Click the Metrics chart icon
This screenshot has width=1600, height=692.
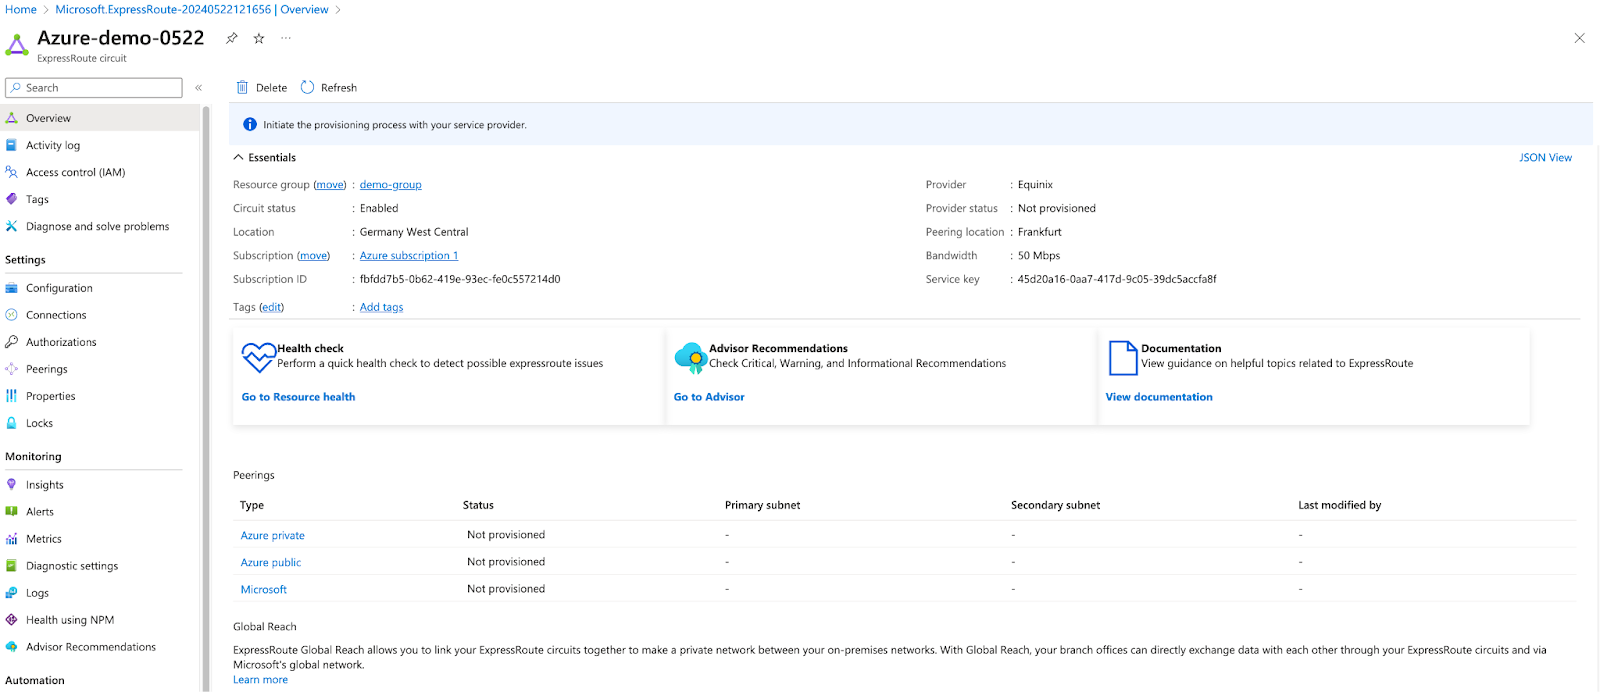[12, 539]
